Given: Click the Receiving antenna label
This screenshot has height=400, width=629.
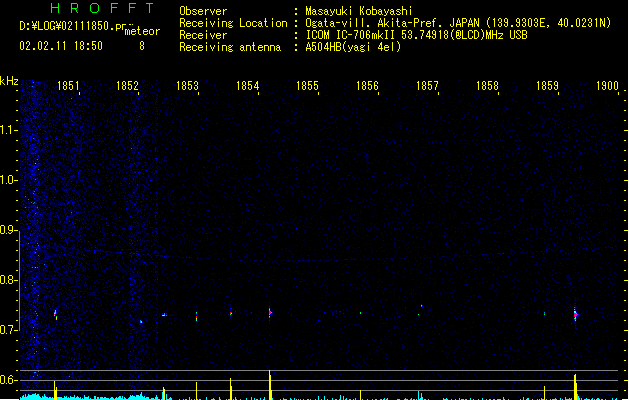Looking at the screenshot, I should (x=230, y=47).
